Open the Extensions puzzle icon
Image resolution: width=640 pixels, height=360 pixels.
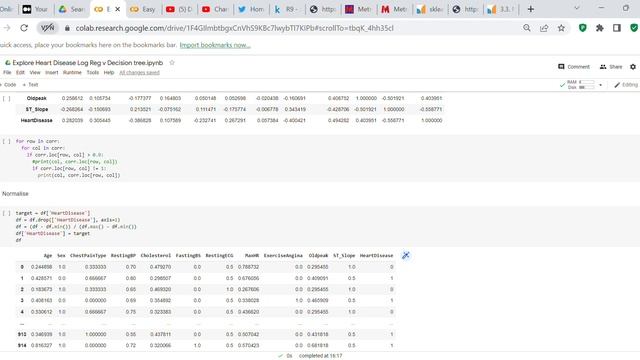click(600, 28)
